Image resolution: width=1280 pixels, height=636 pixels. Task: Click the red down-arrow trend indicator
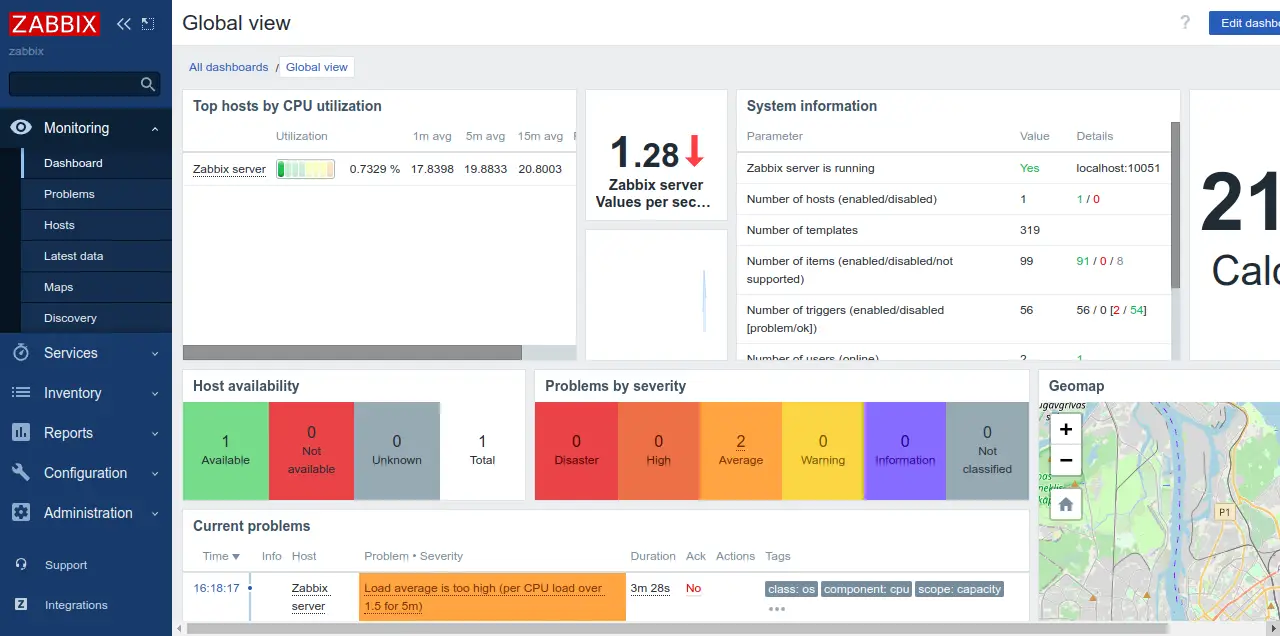pos(695,151)
